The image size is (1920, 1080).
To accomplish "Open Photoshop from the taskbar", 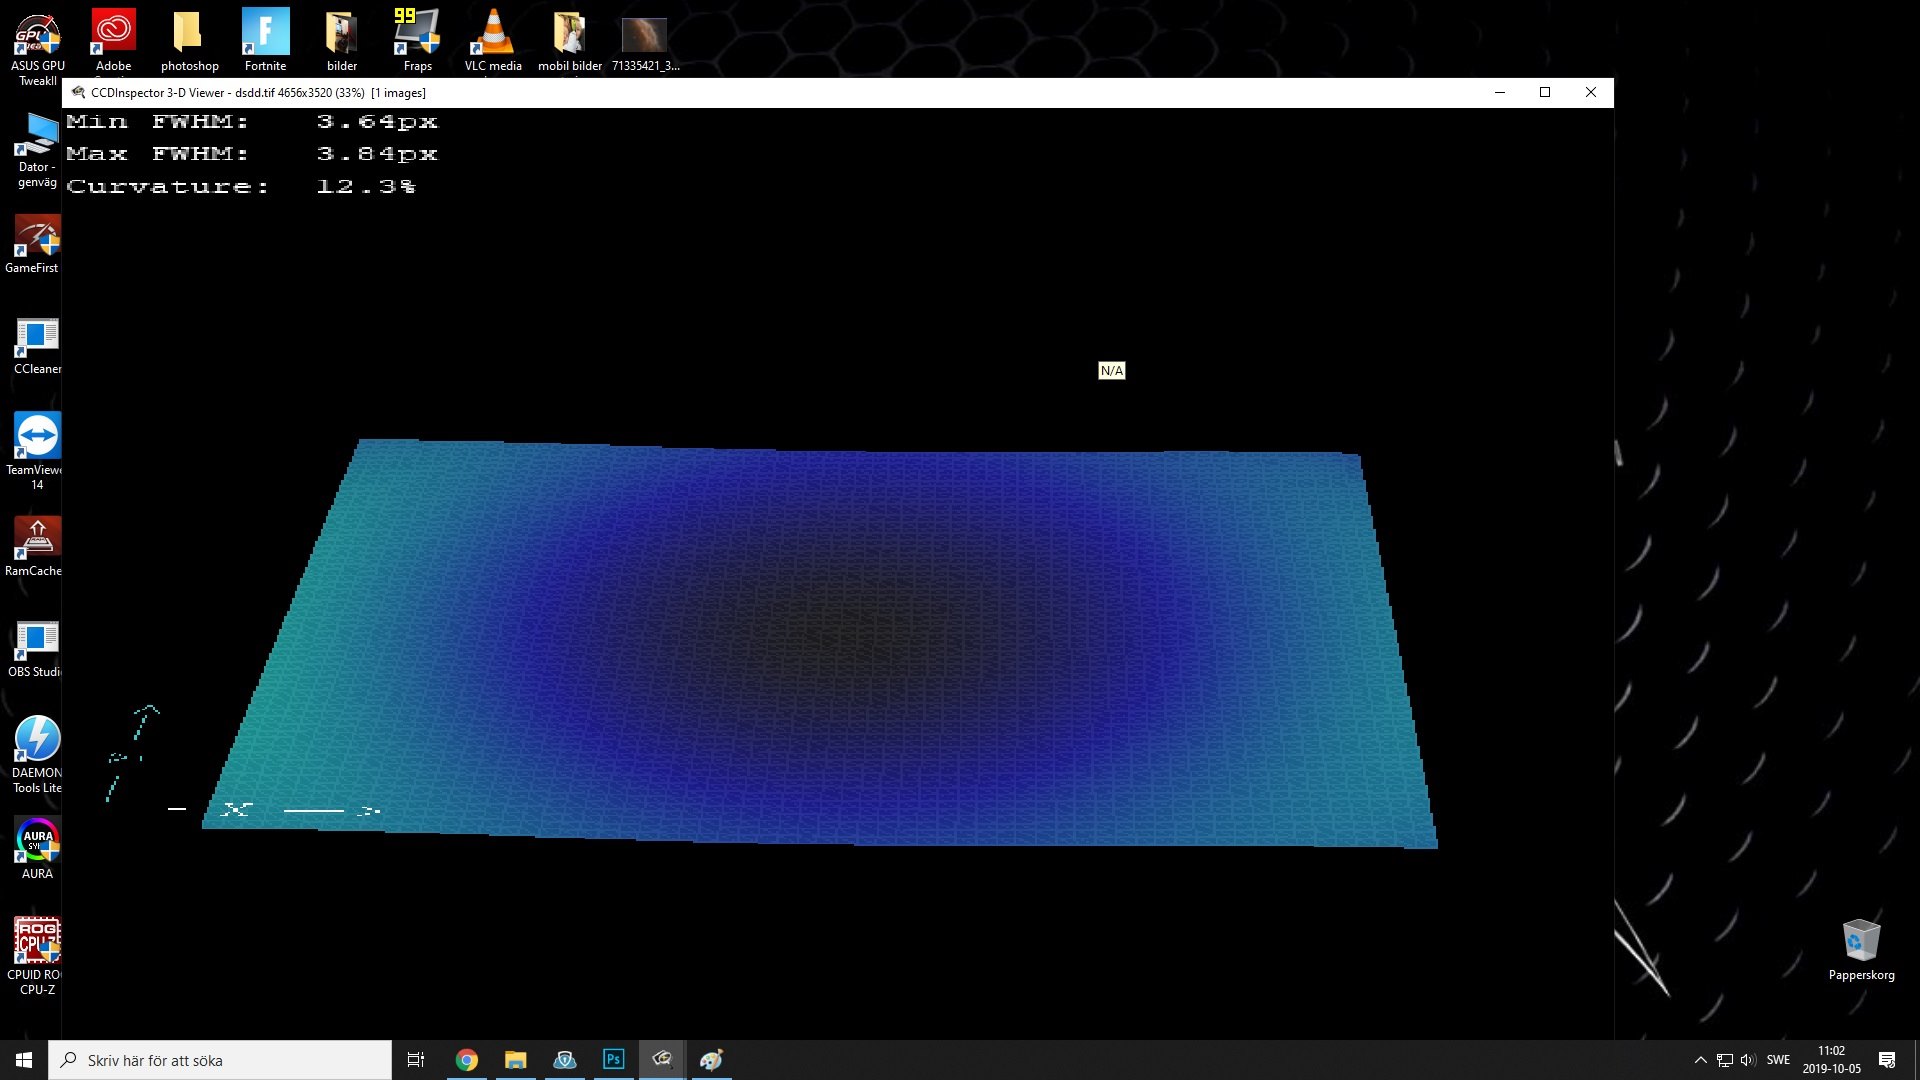I will [x=613, y=1060].
